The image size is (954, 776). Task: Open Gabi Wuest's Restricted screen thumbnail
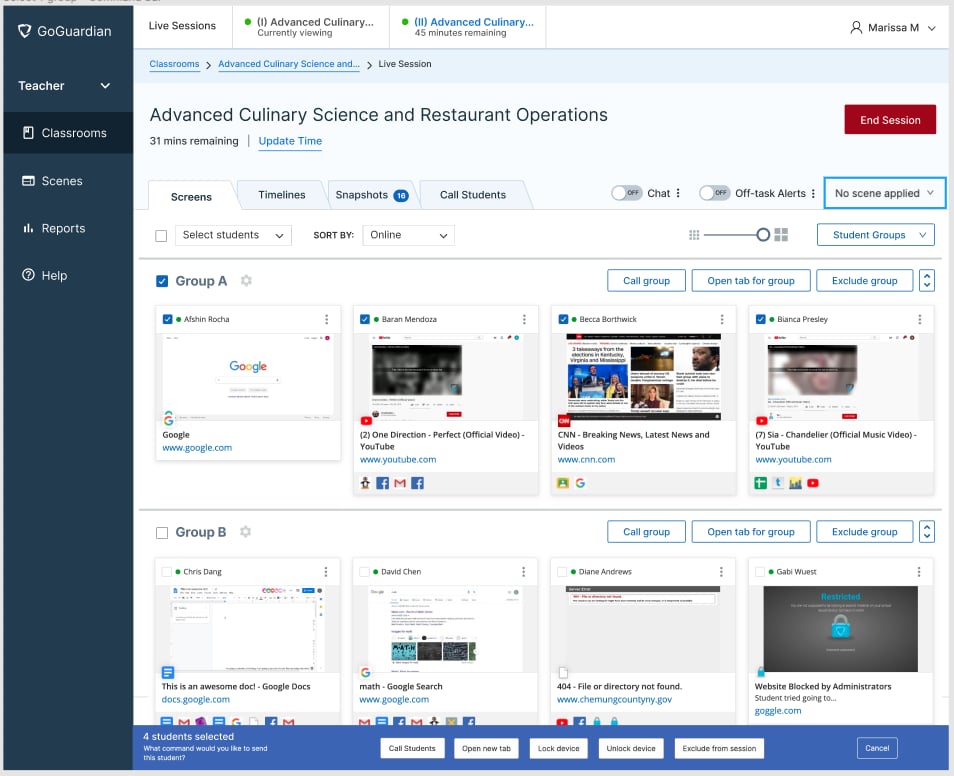(840, 629)
